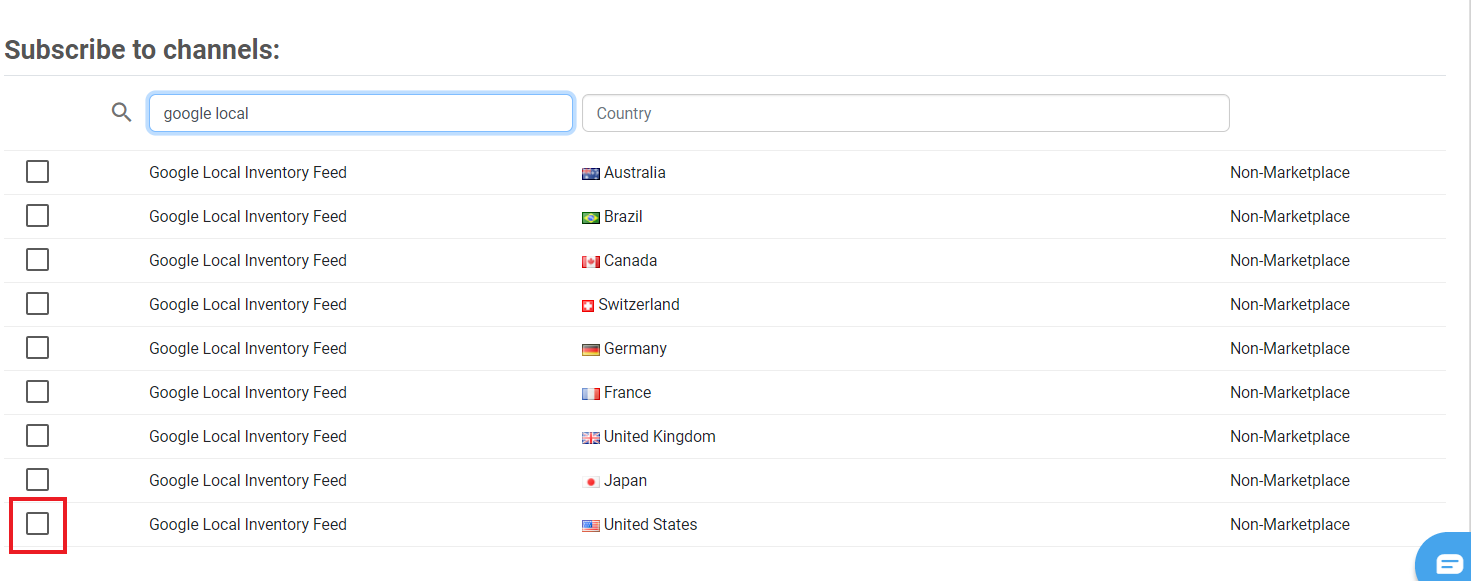Click the 'Germany' country name
Screen dimensions: 1471x581
point(635,348)
